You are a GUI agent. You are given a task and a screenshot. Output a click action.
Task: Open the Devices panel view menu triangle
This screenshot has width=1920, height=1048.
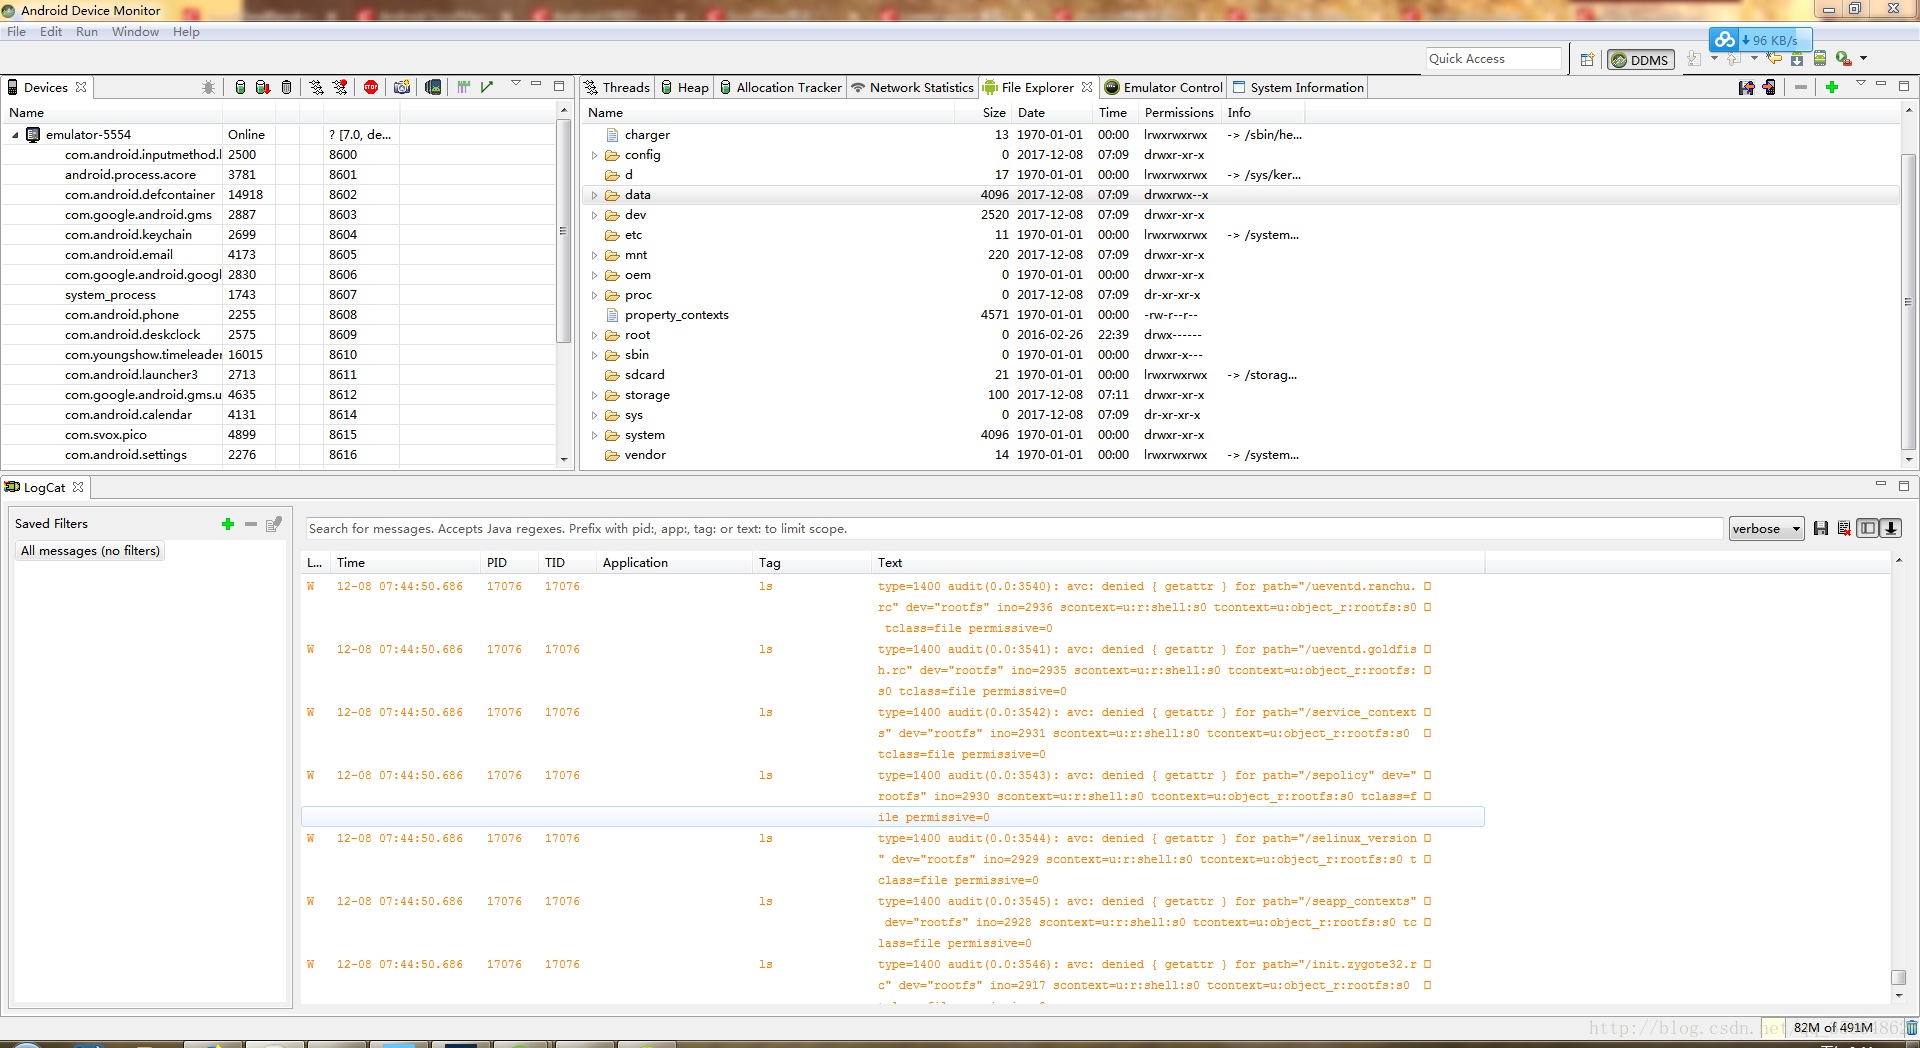[x=516, y=84]
